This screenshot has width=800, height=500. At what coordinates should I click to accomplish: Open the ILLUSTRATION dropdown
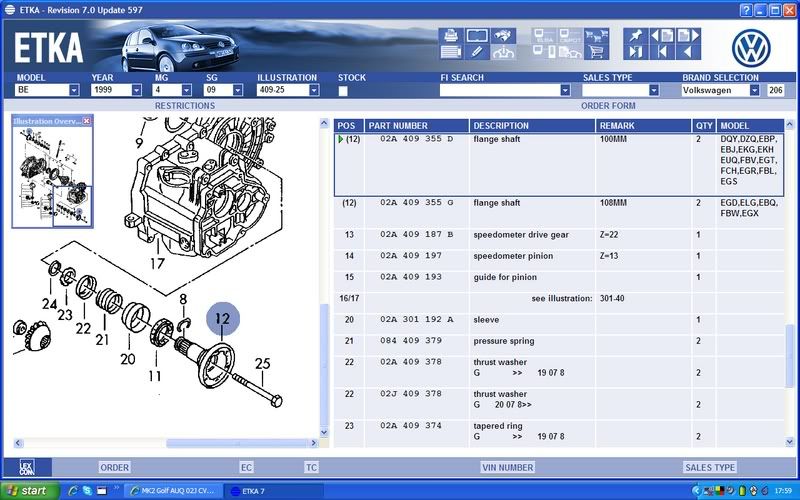pos(314,90)
